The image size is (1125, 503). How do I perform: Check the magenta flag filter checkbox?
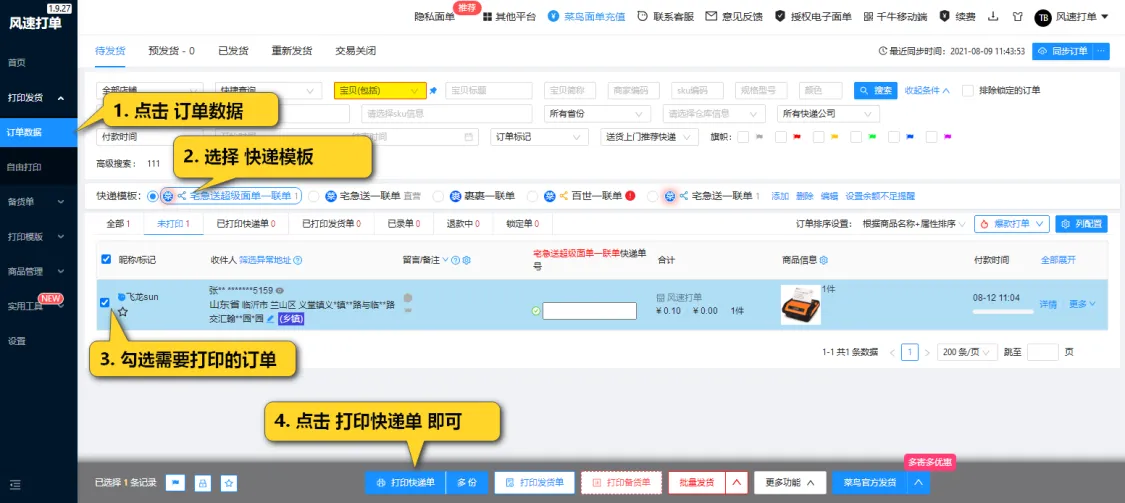tap(931, 136)
